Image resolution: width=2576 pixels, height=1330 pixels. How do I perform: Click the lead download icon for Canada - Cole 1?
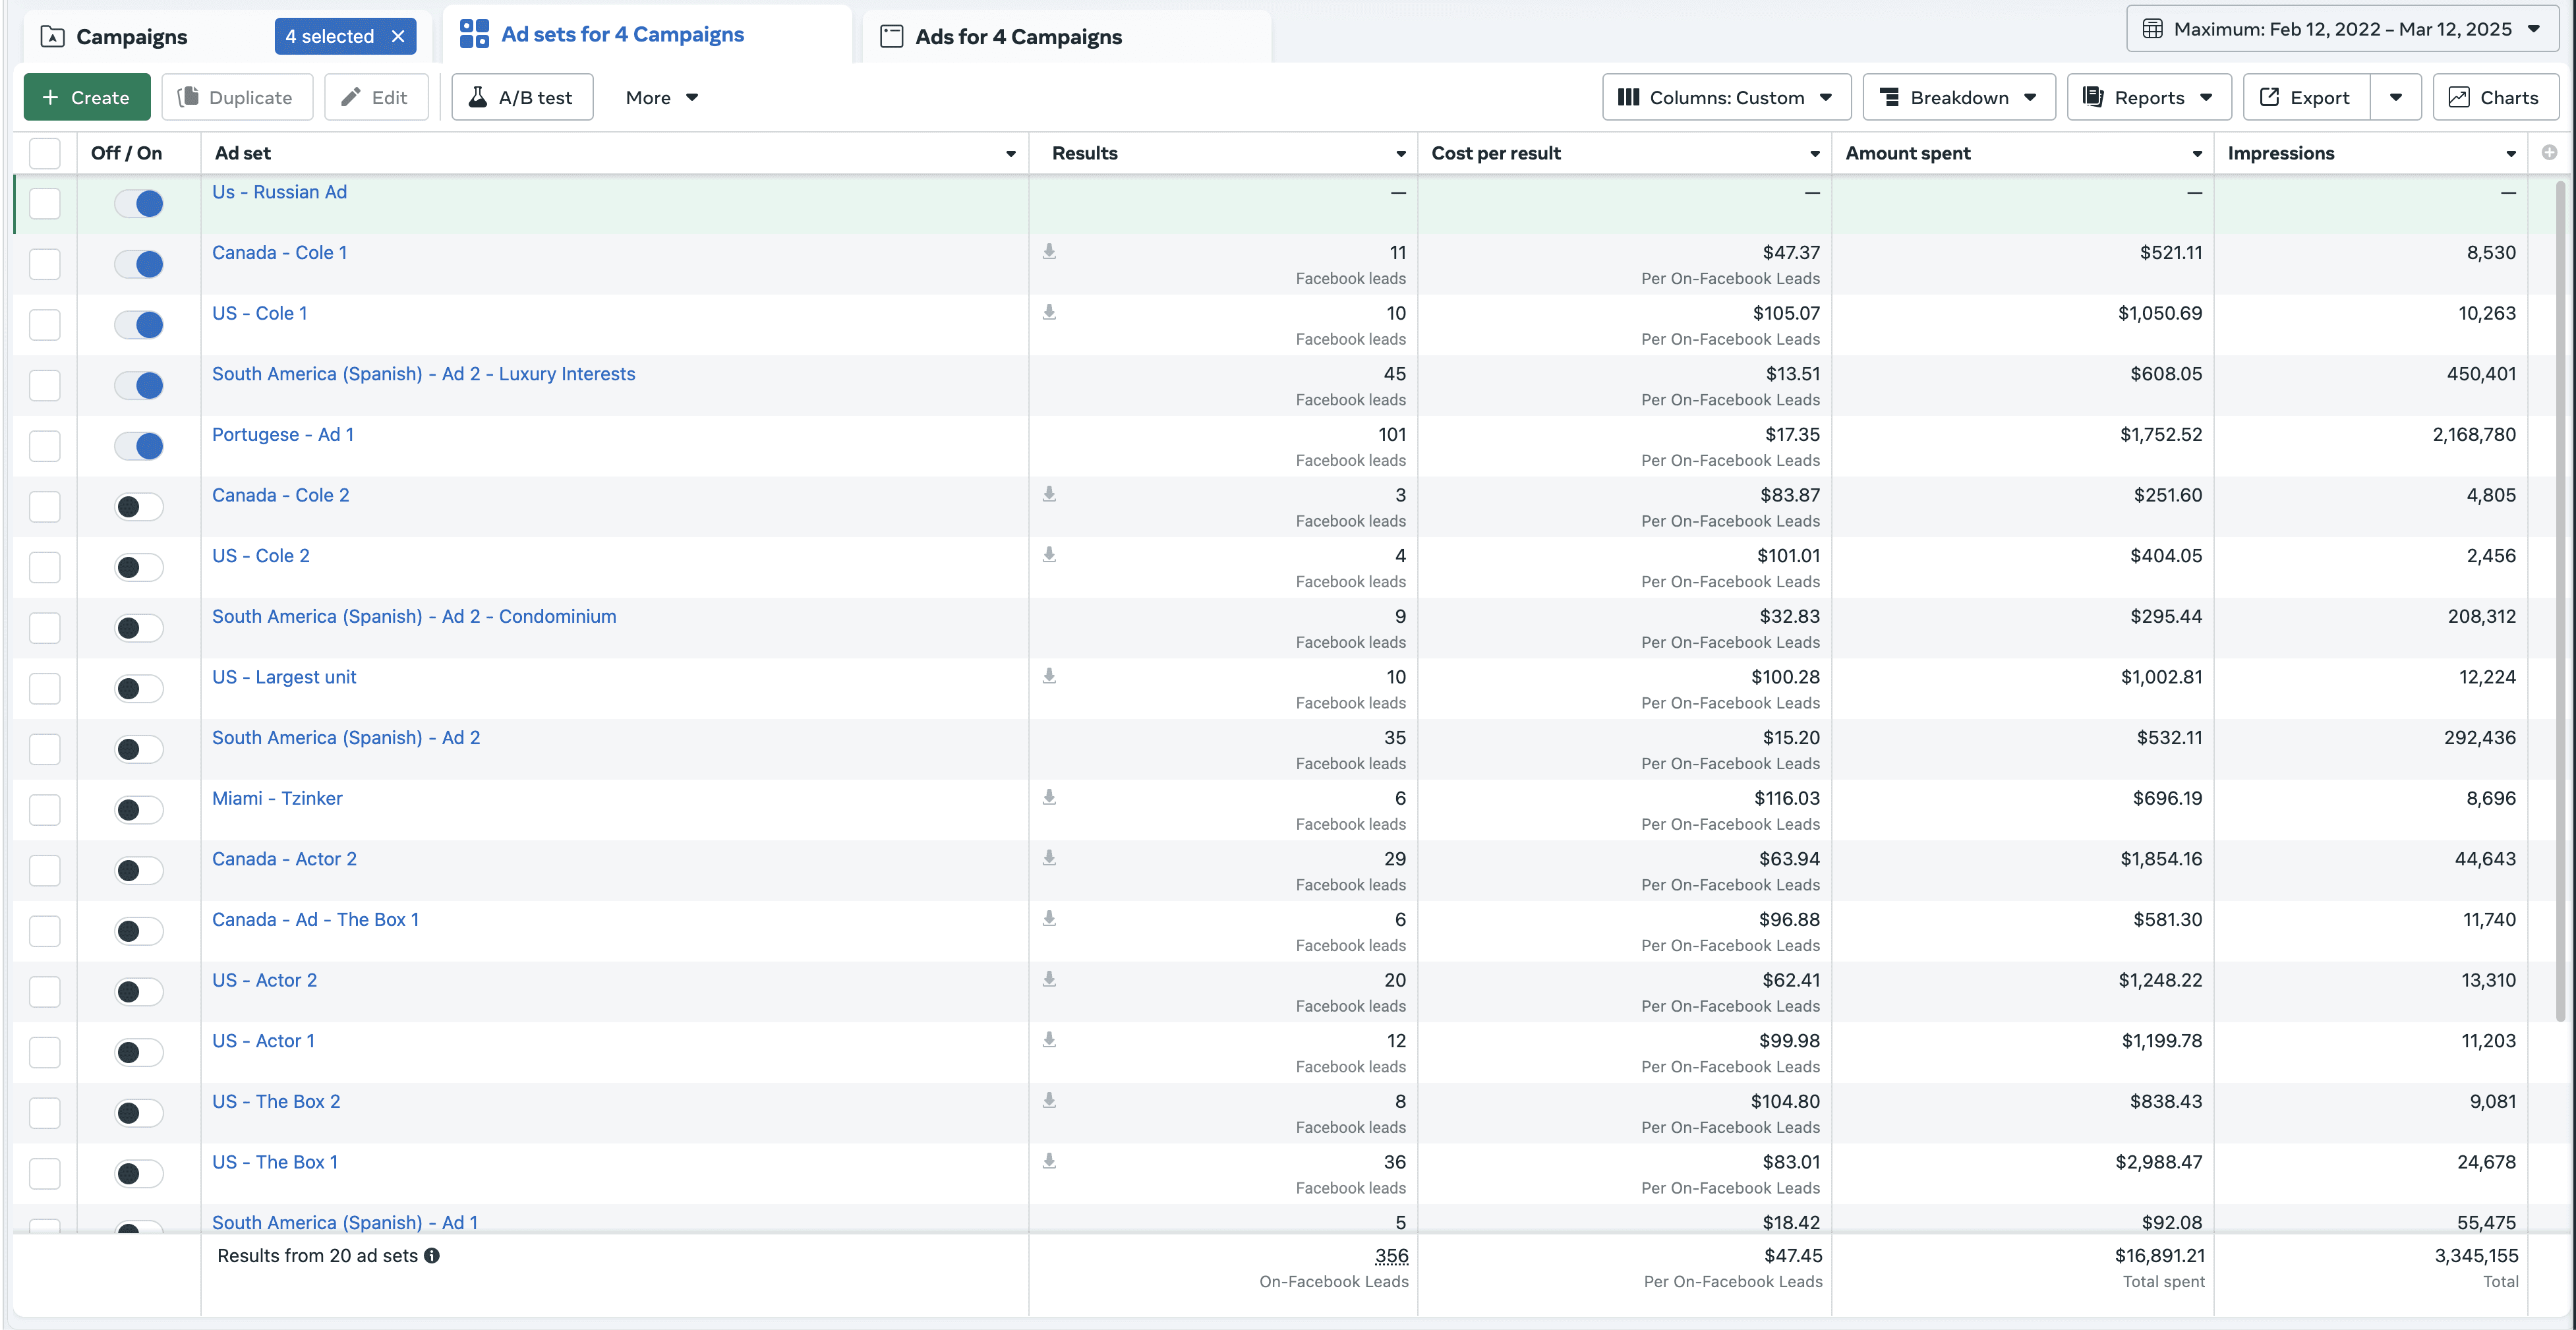tap(1049, 251)
